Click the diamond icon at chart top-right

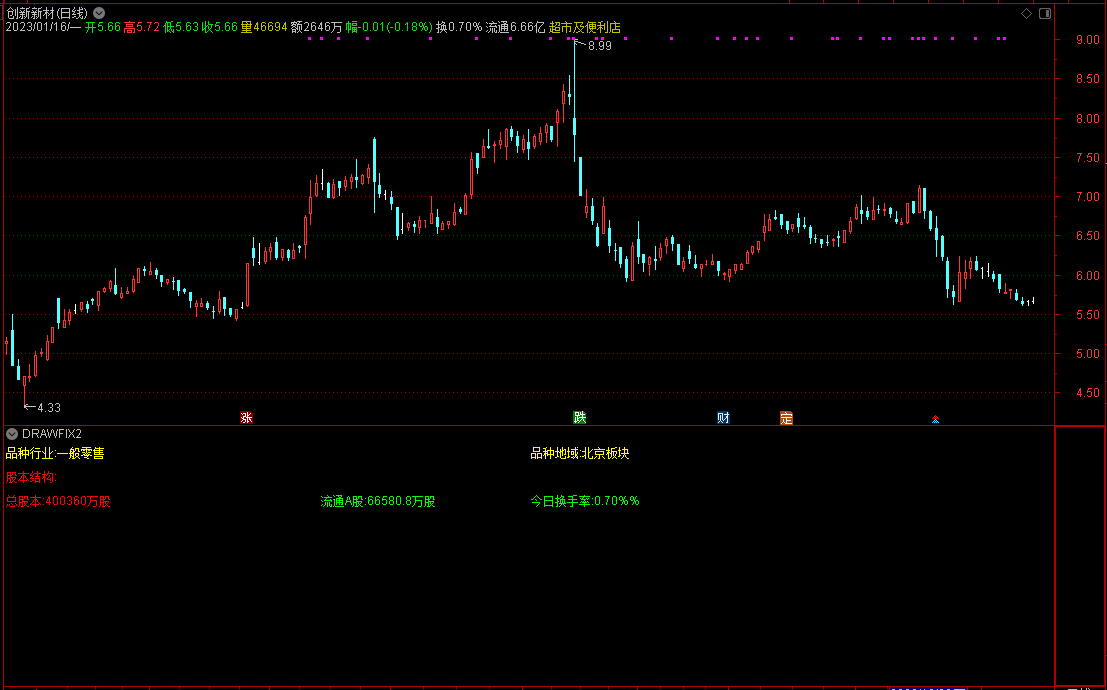[x=1026, y=13]
